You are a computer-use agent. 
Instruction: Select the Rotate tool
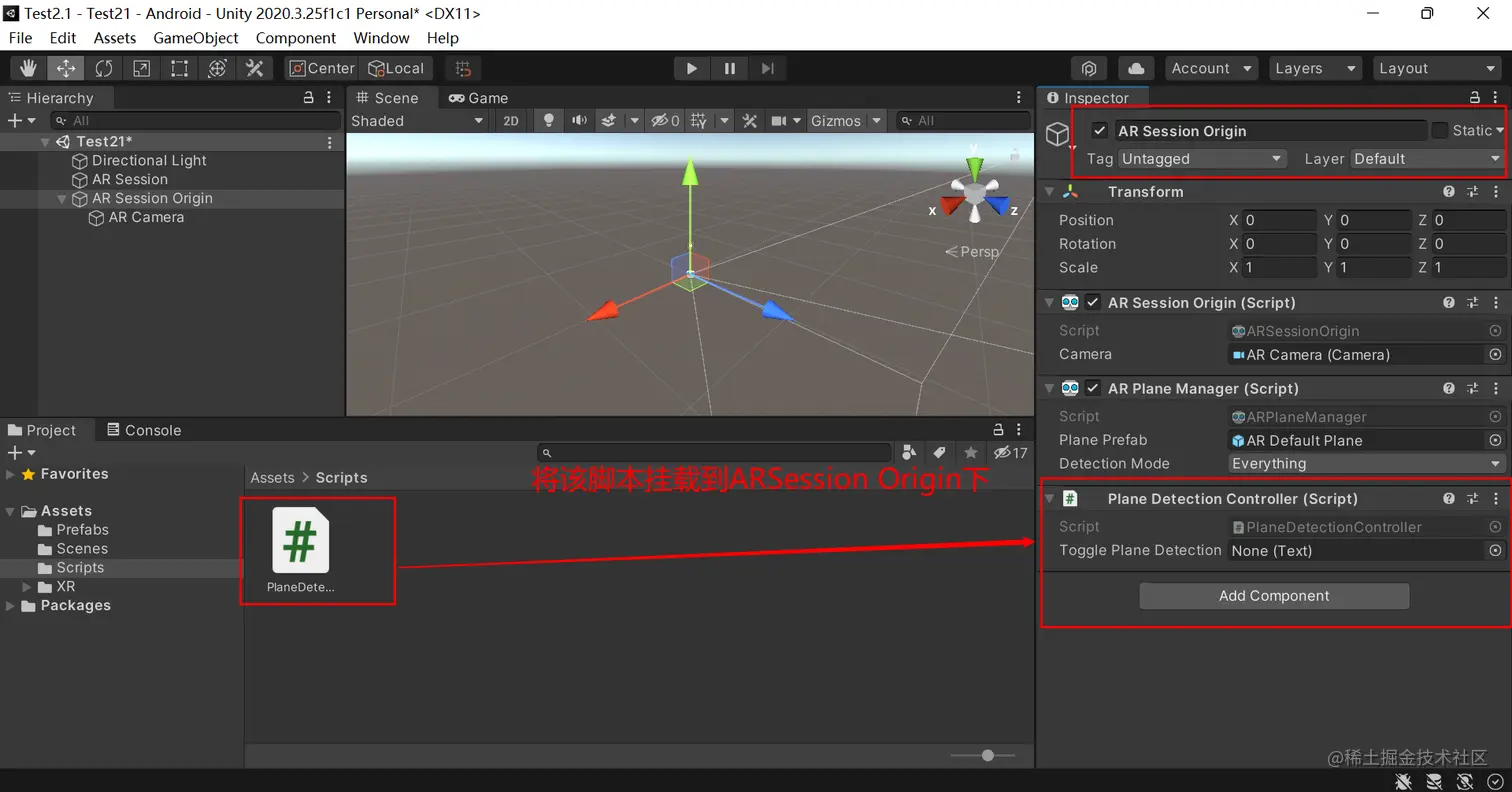point(104,68)
